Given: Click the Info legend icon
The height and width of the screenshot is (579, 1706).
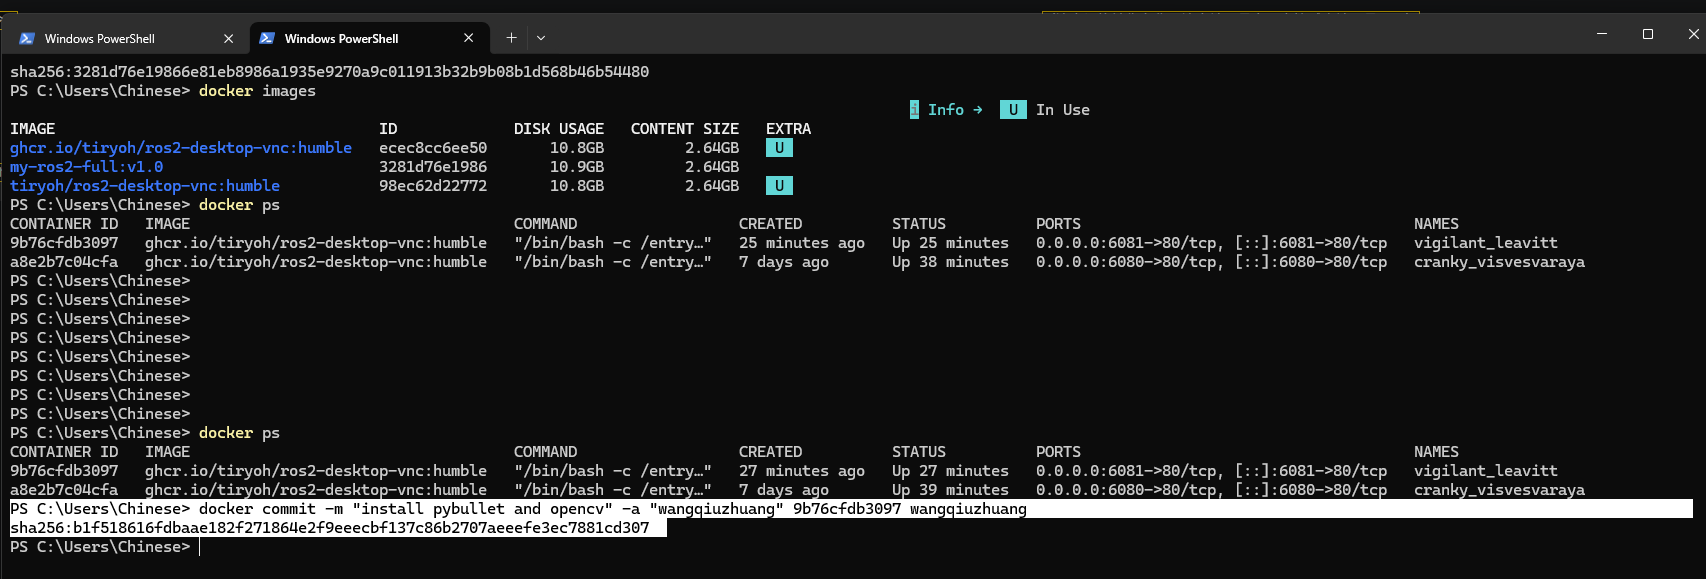Looking at the screenshot, I should click(914, 110).
